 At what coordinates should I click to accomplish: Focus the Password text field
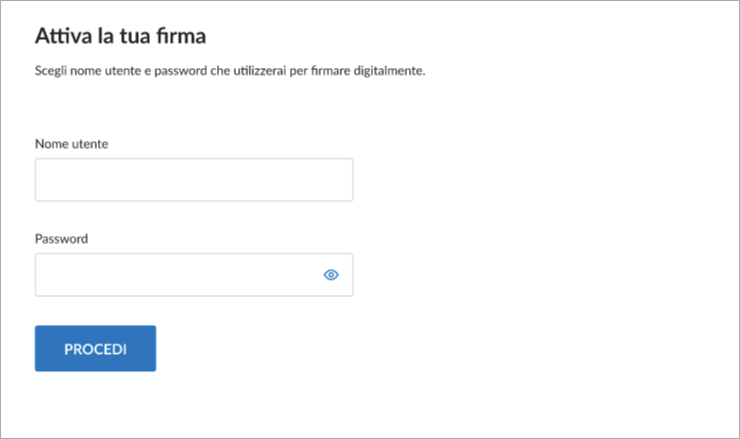click(x=194, y=275)
